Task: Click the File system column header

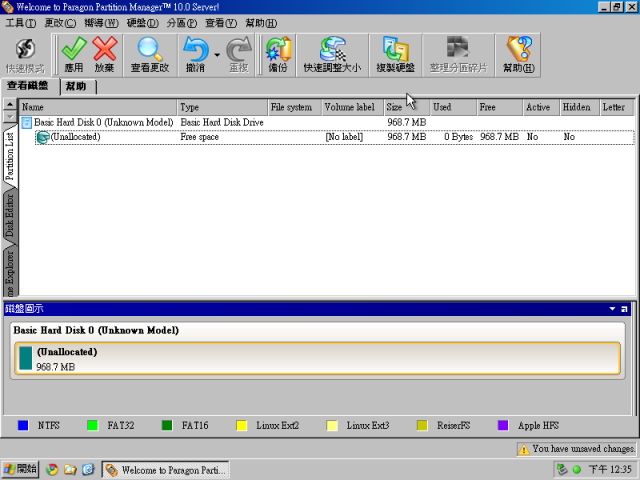Action: coord(295,107)
